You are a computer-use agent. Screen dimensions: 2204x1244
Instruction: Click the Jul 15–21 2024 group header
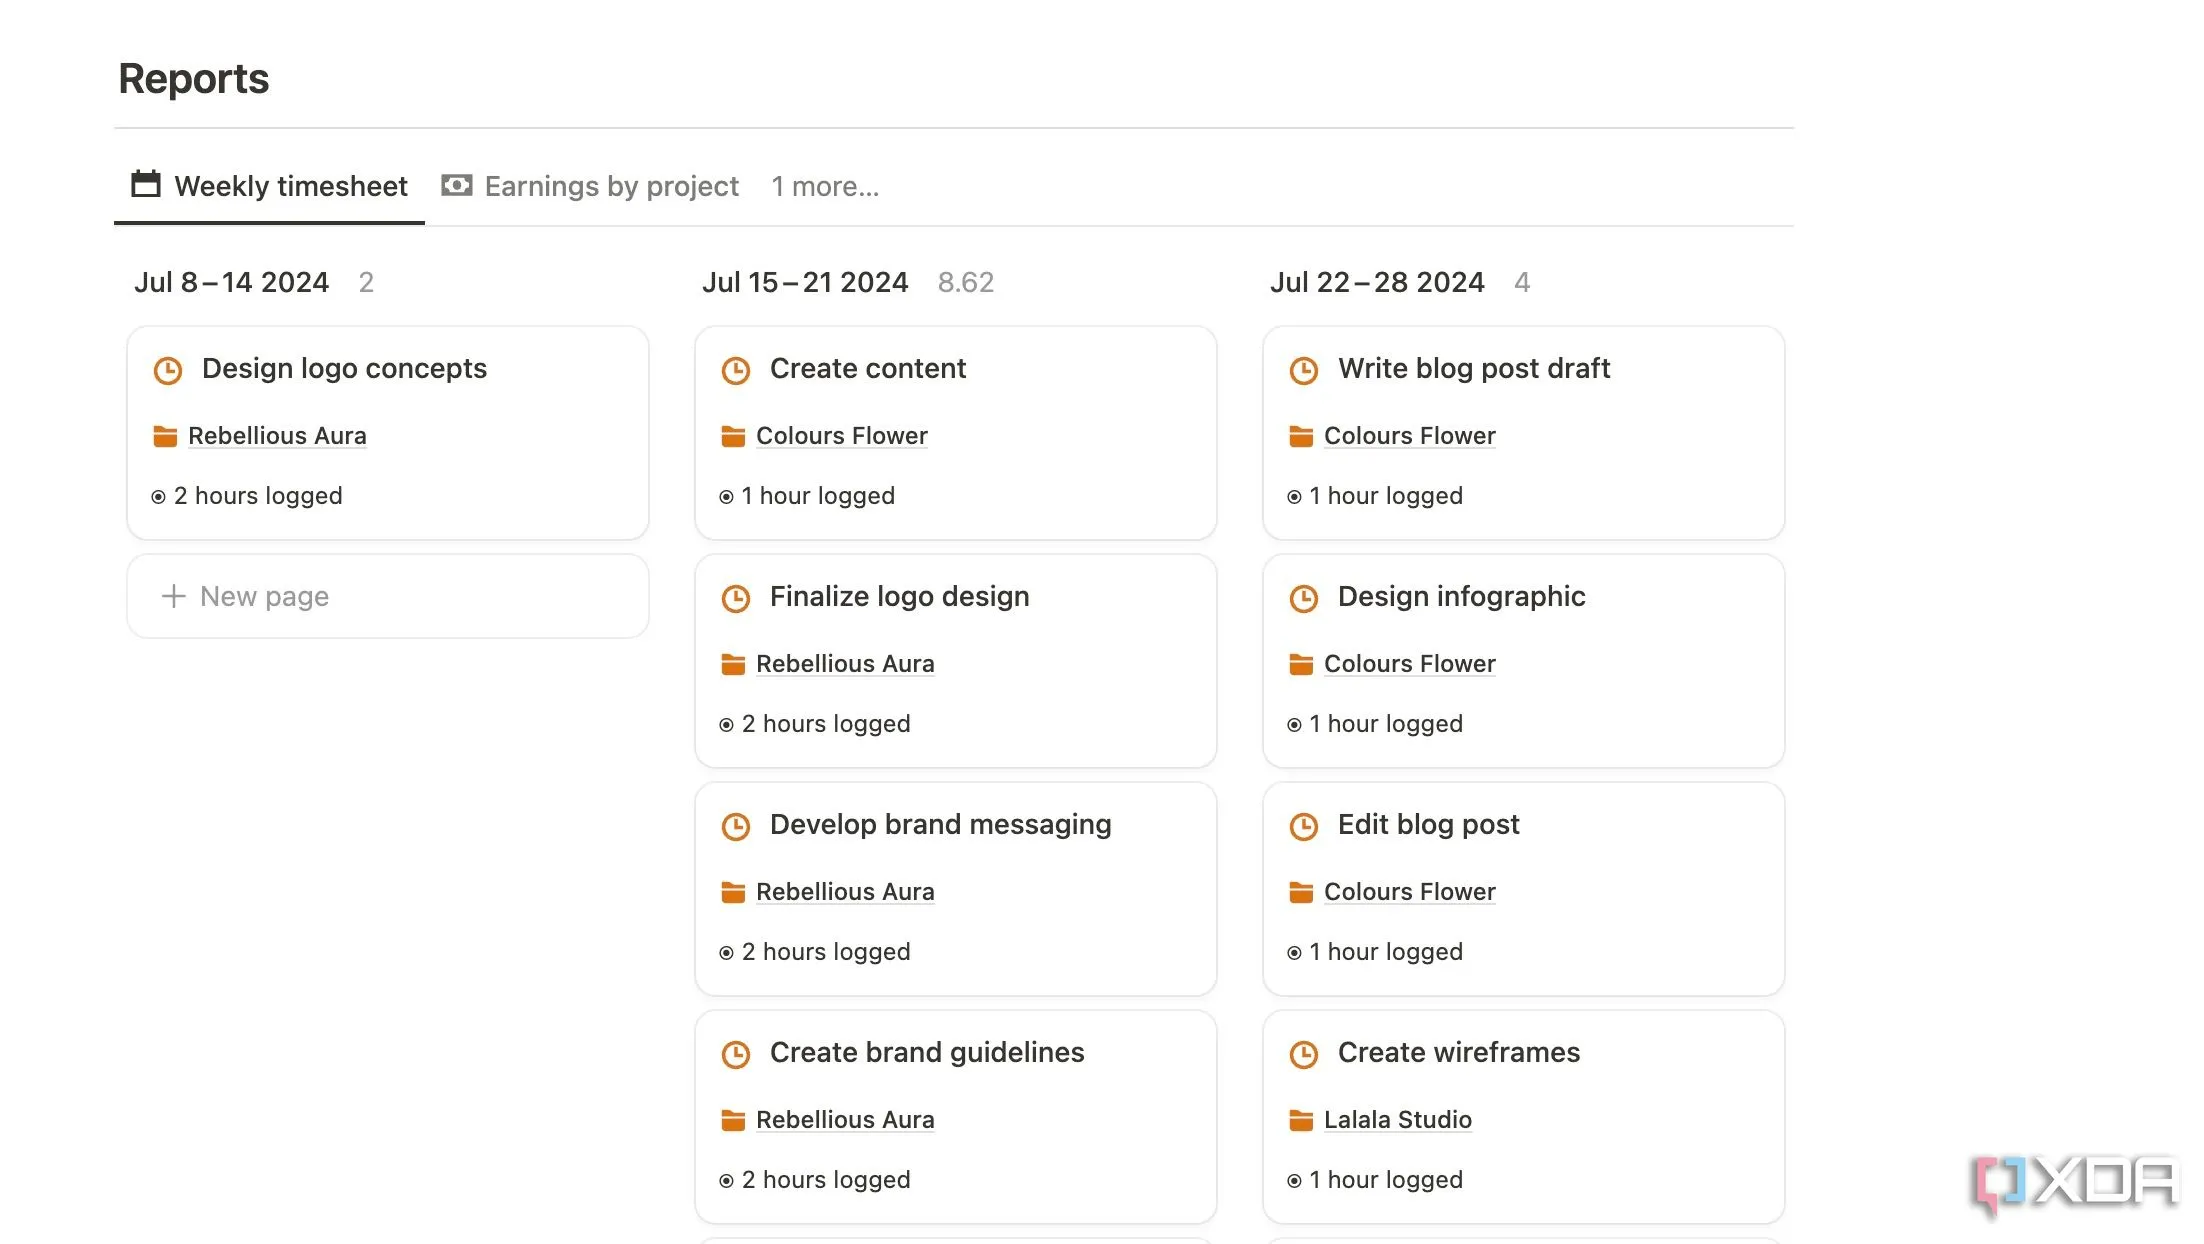tap(805, 282)
